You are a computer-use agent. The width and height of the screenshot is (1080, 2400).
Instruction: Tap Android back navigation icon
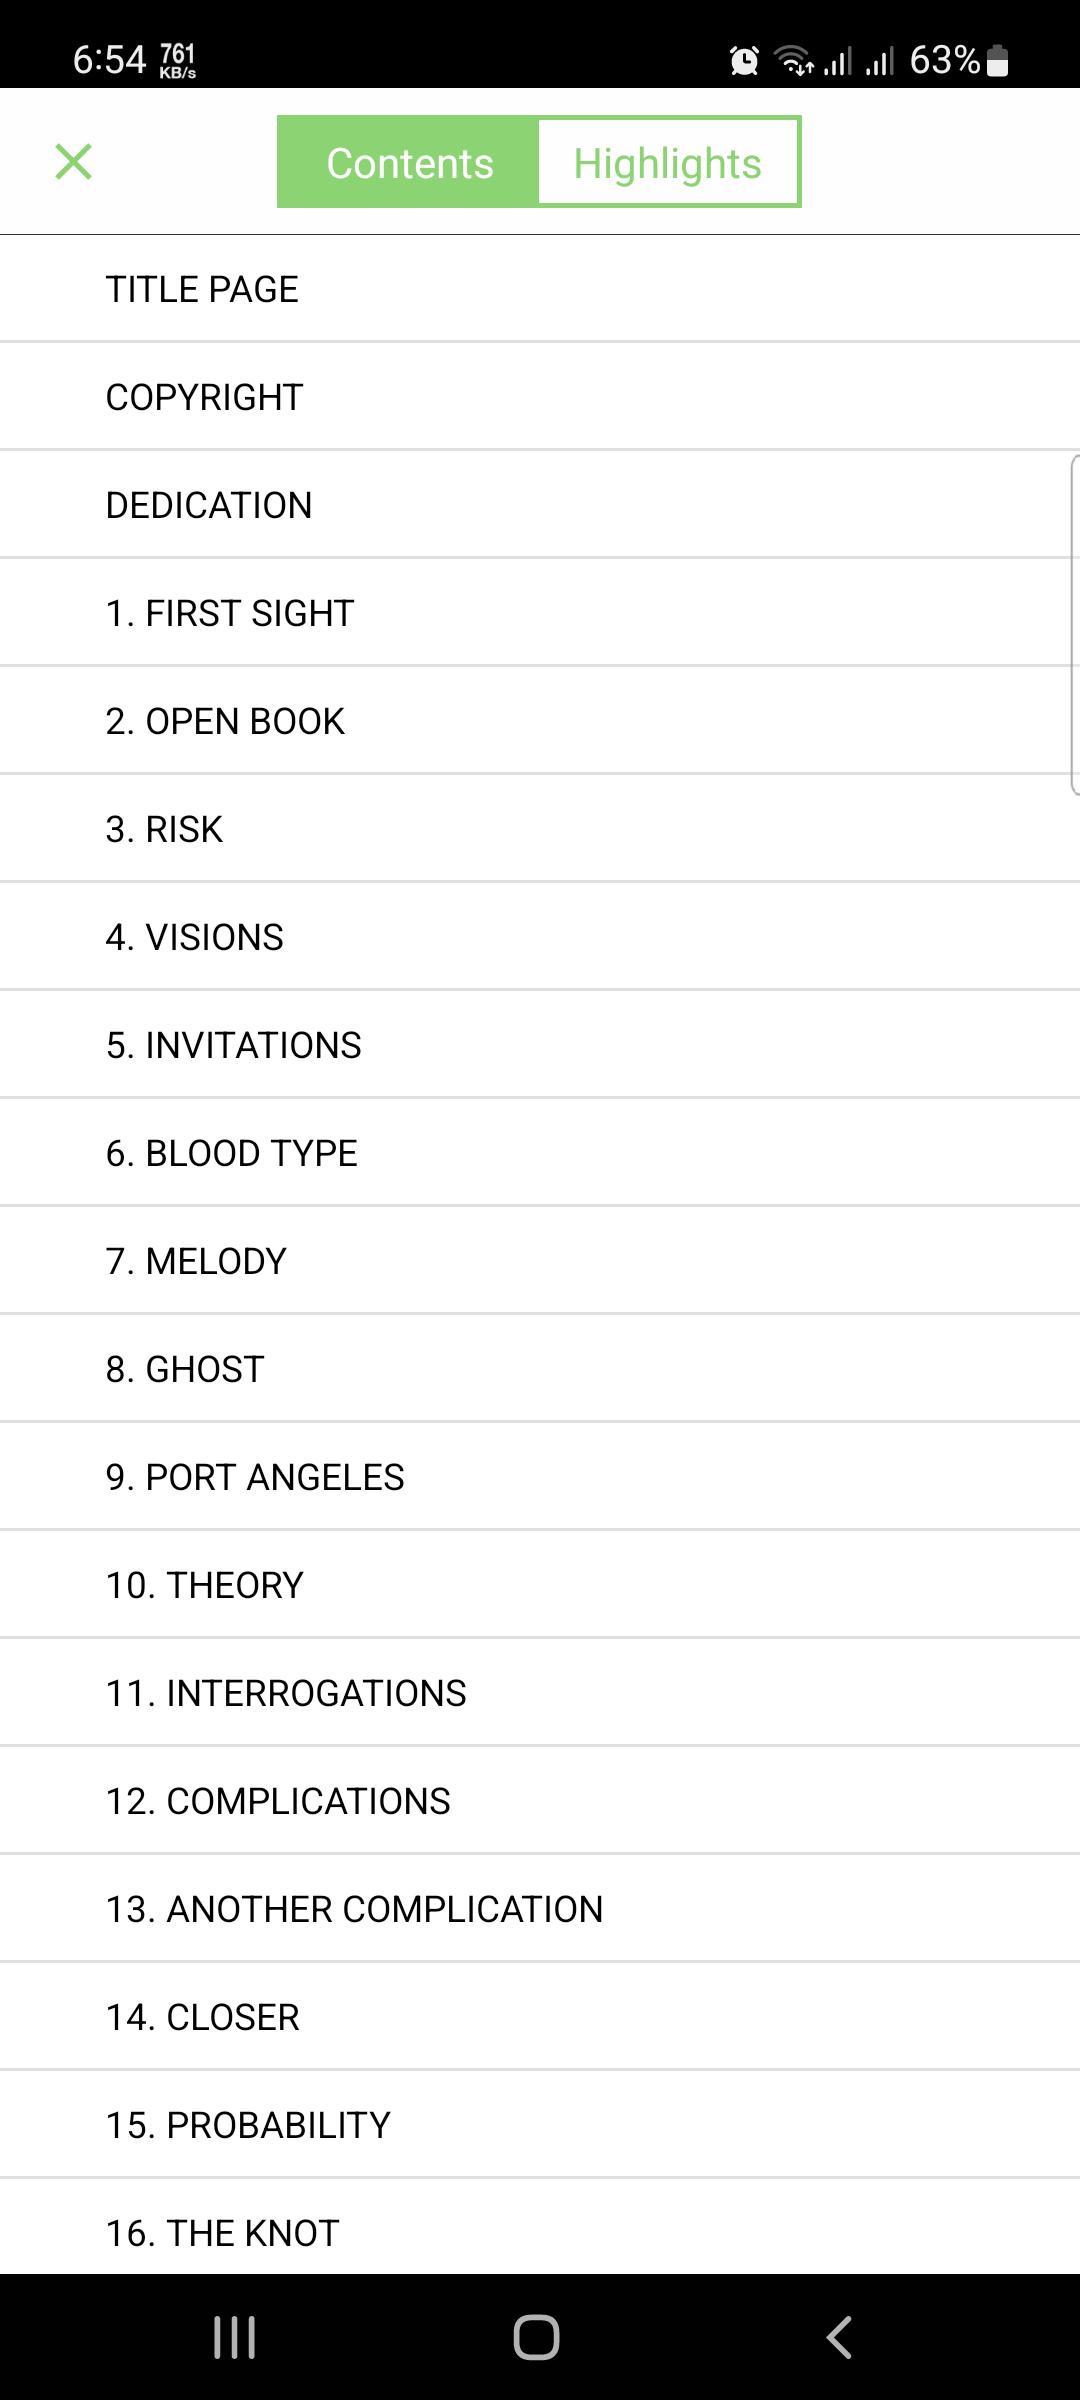tap(839, 2337)
